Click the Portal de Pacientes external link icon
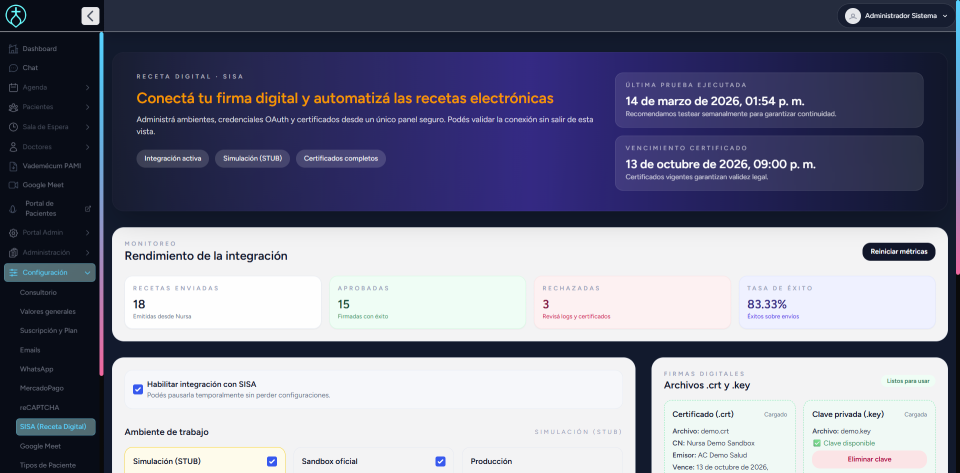Image resolution: width=960 pixels, height=473 pixels. click(88, 209)
